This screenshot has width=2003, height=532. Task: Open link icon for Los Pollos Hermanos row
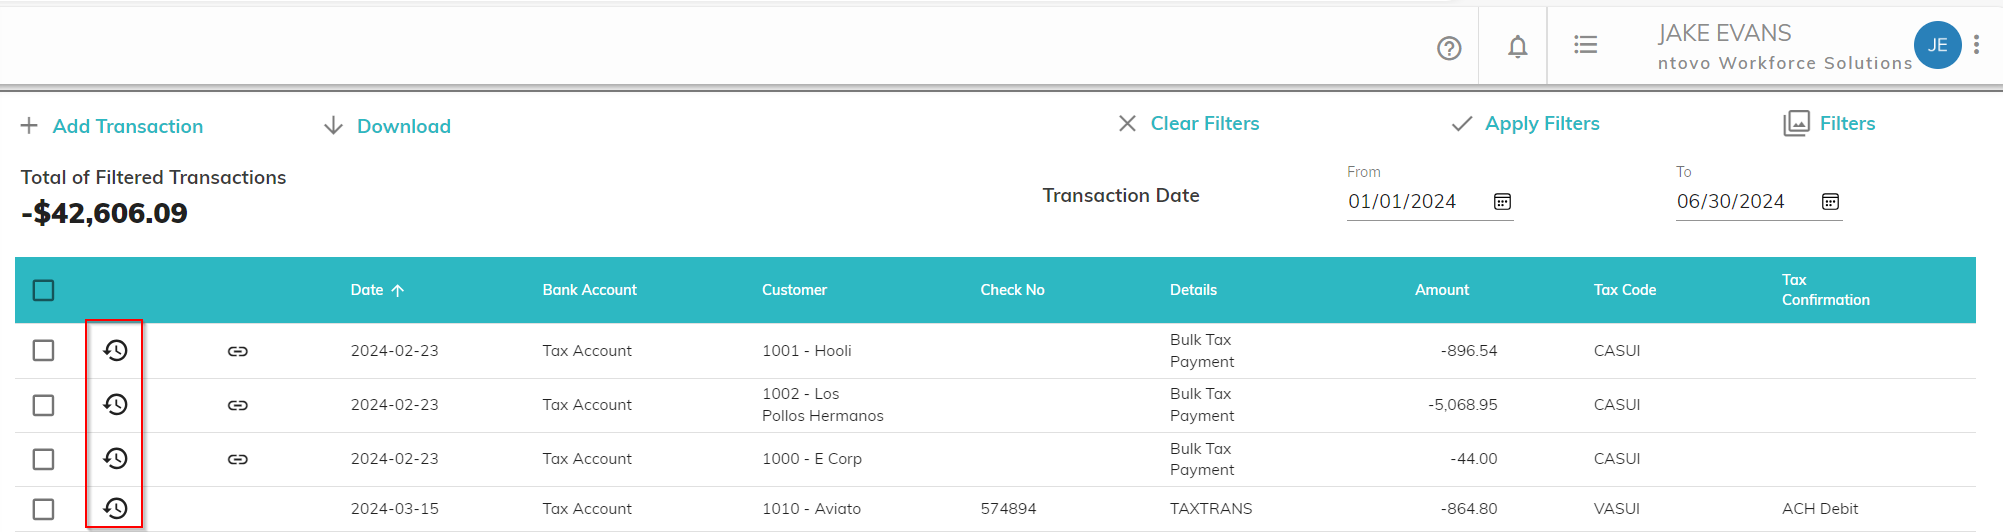pyautogui.click(x=237, y=405)
